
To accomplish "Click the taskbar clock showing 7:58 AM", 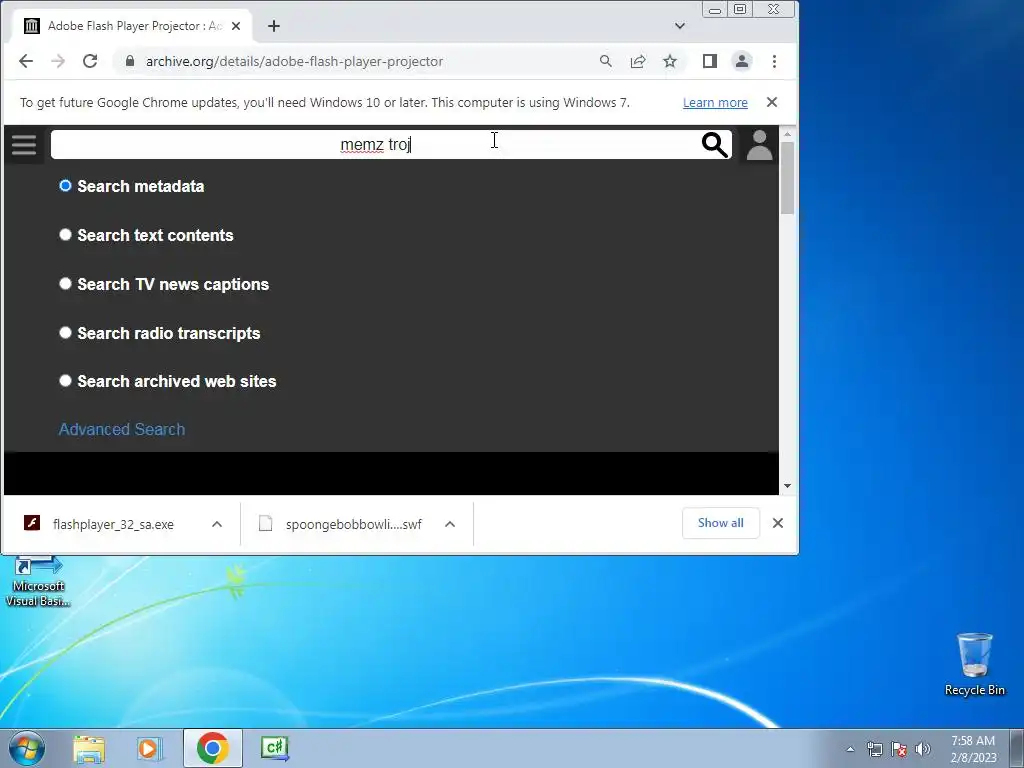I will 973,749.
